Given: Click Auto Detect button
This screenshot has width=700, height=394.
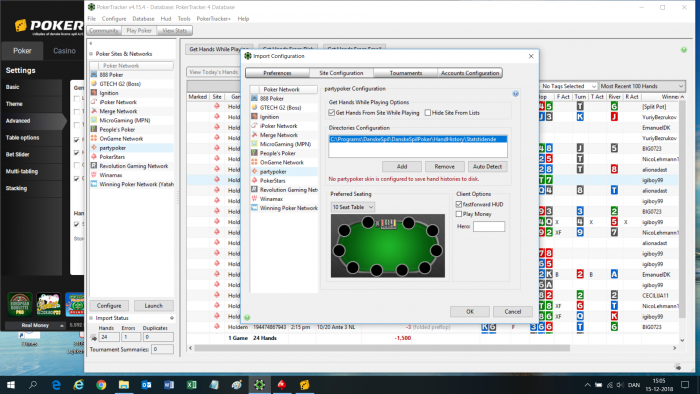Looking at the screenshot, I should [x=488, y=166].
